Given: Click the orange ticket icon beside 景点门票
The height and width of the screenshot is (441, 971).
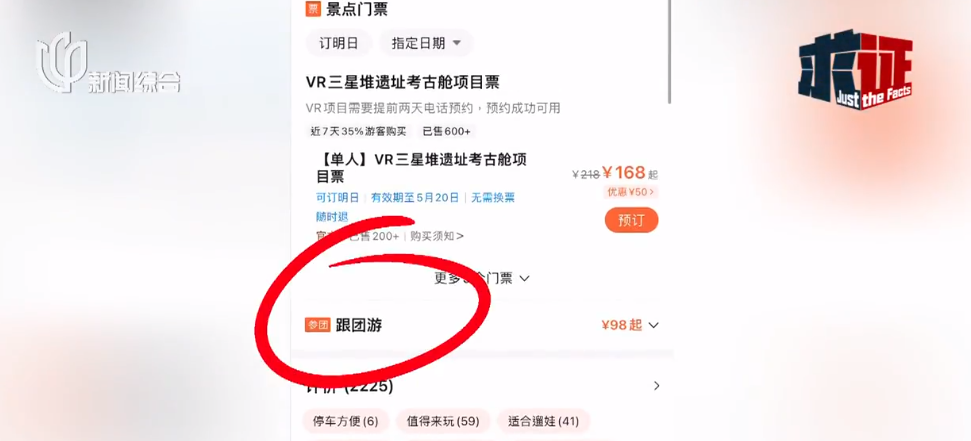Looking at the screenshot, I should [313, 9].
